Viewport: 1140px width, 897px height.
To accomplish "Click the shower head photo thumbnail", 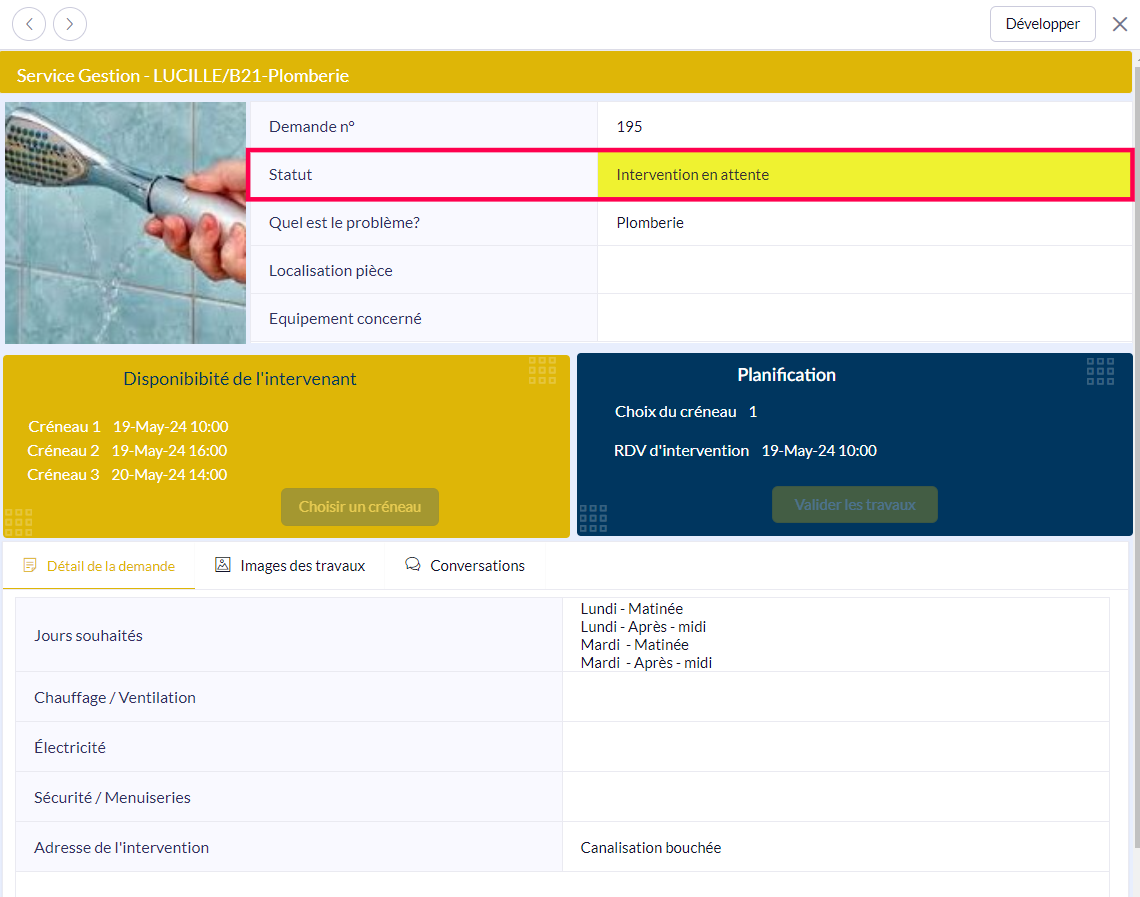I will (125, 223).
